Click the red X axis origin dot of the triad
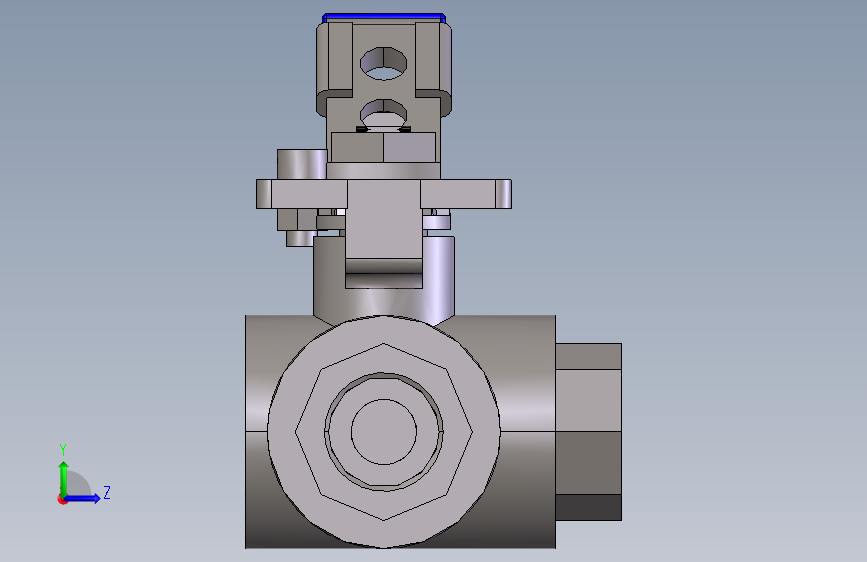Screen dimensions: 867x562 [x=62, y=499]
